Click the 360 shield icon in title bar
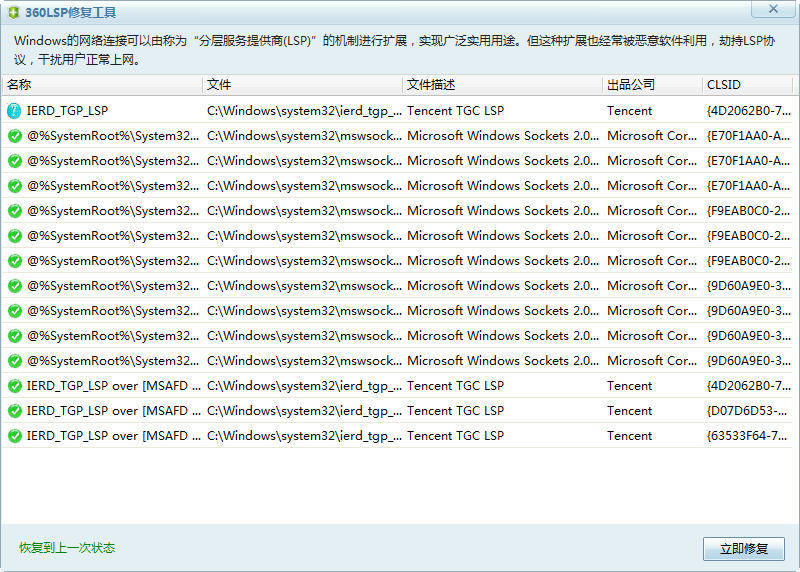Viewport: 800px width, 572px height. click(13, 11)
